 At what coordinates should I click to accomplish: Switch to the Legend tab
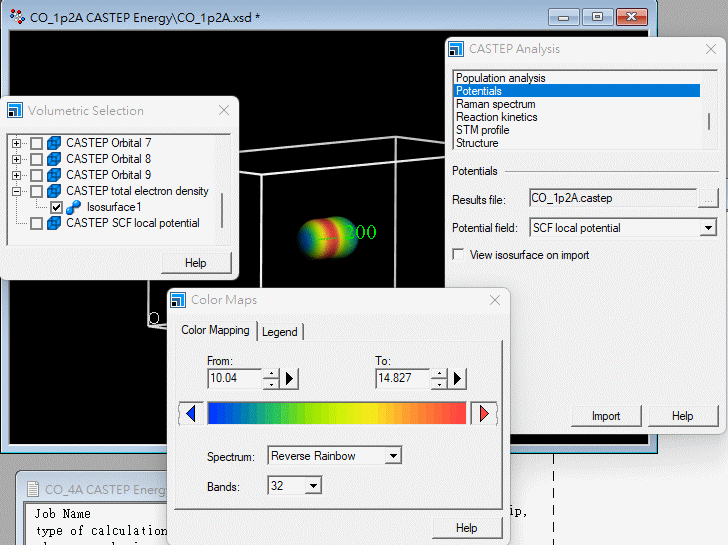(x=280, y=332)
